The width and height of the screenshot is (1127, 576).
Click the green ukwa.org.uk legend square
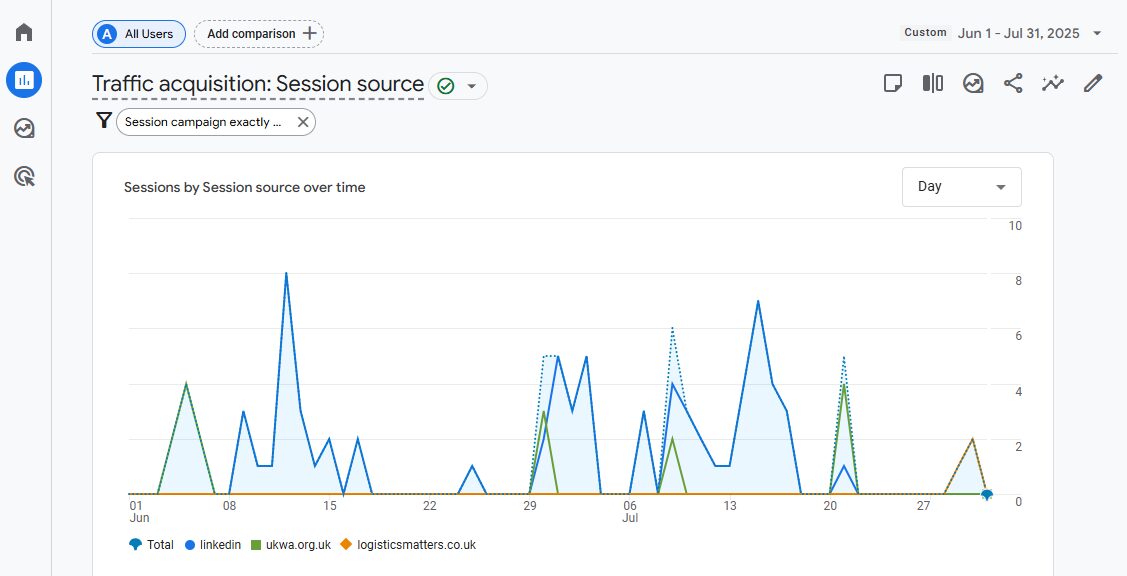(x=256, y=545)
